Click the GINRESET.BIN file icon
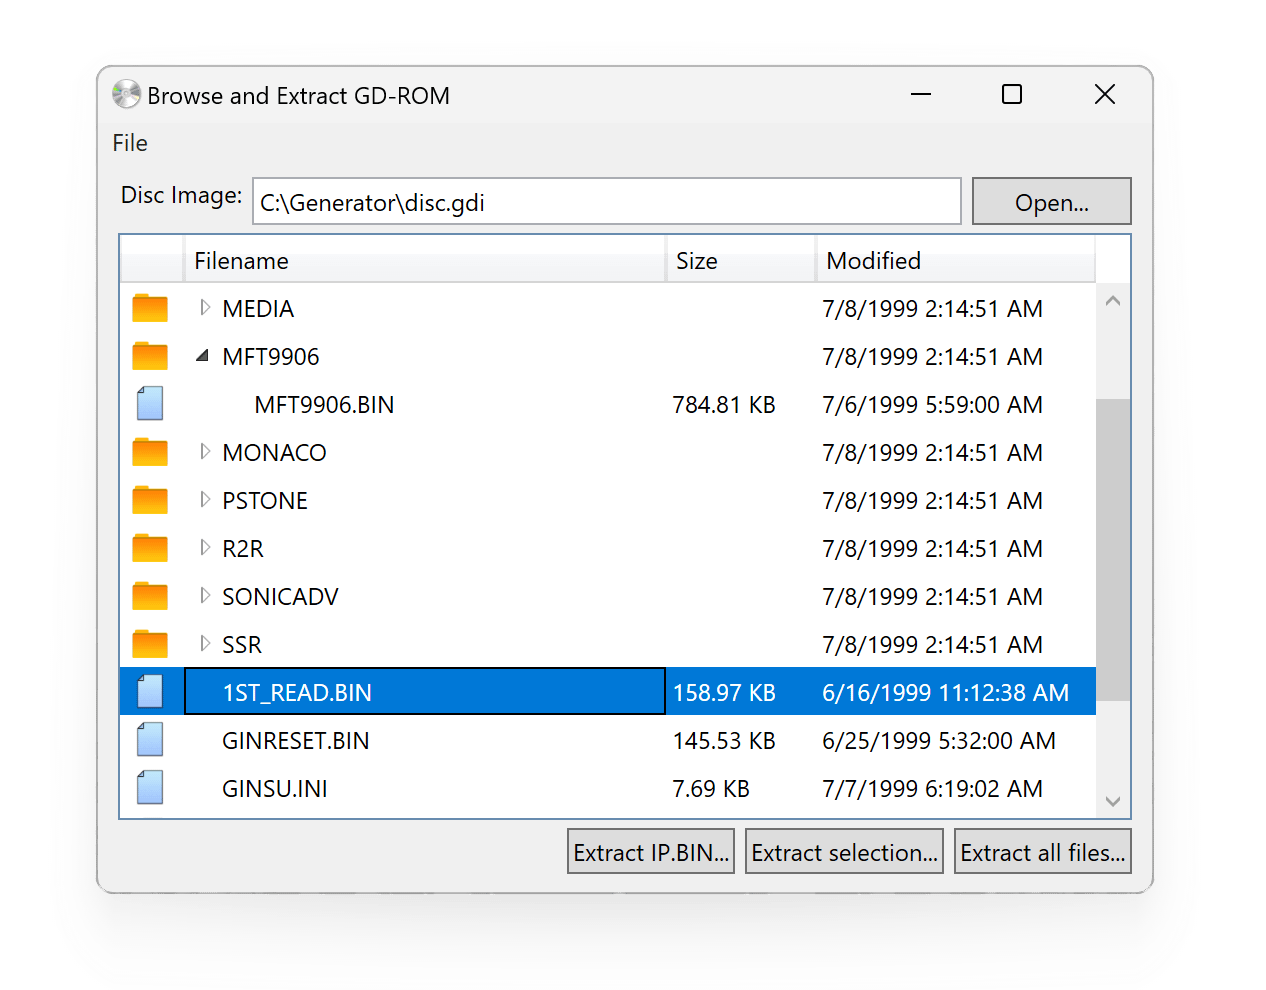Image resolution: width=1266 pixels, height=990 pixels. click(x=150, y=740)
